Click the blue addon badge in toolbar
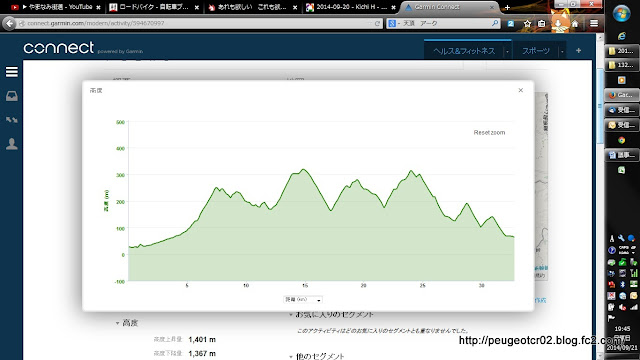The height and width of the screenshot is (360, 640). tap(511, 24)
